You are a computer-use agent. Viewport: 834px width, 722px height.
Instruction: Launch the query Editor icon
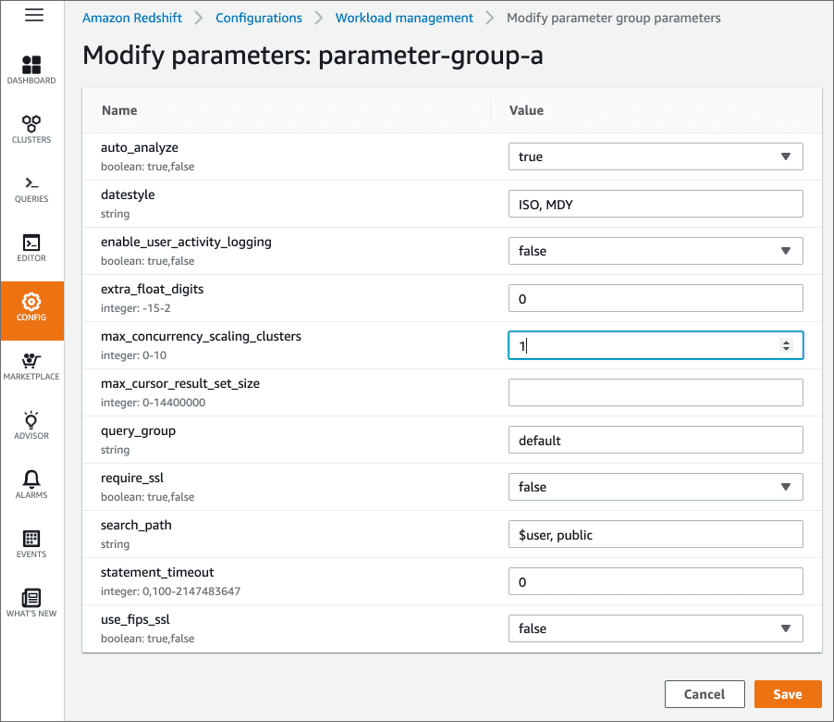tap(32, 243)
